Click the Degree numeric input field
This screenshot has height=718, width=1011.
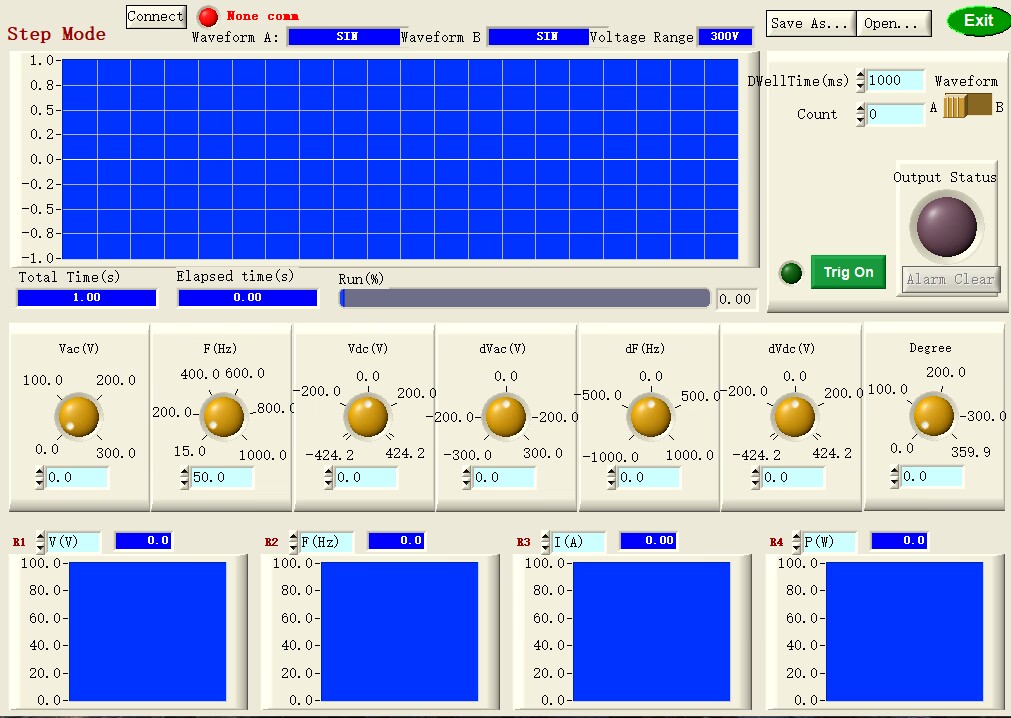931,476
